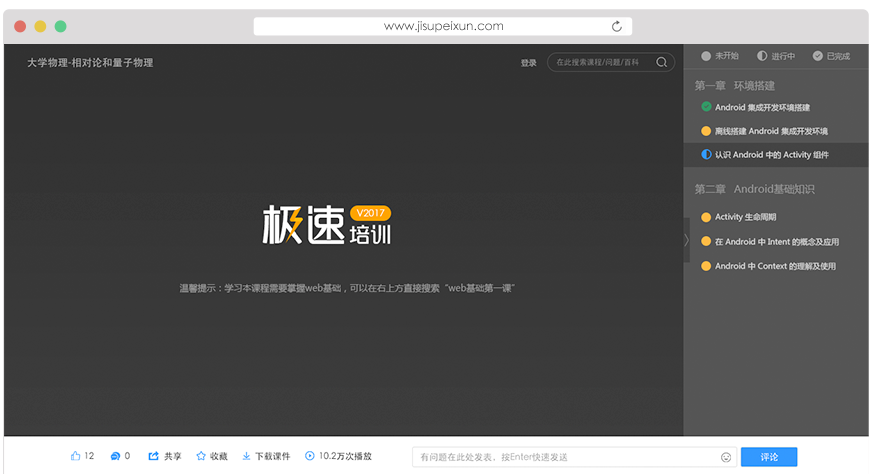Click the V2017 version badge

[370, 213]
